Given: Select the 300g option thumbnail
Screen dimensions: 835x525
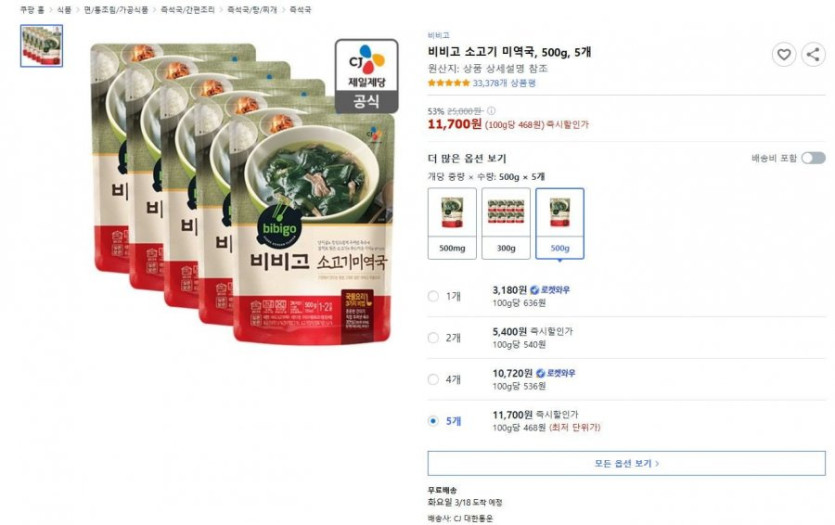Looking at the screenshot, I should tap(506, 223).
